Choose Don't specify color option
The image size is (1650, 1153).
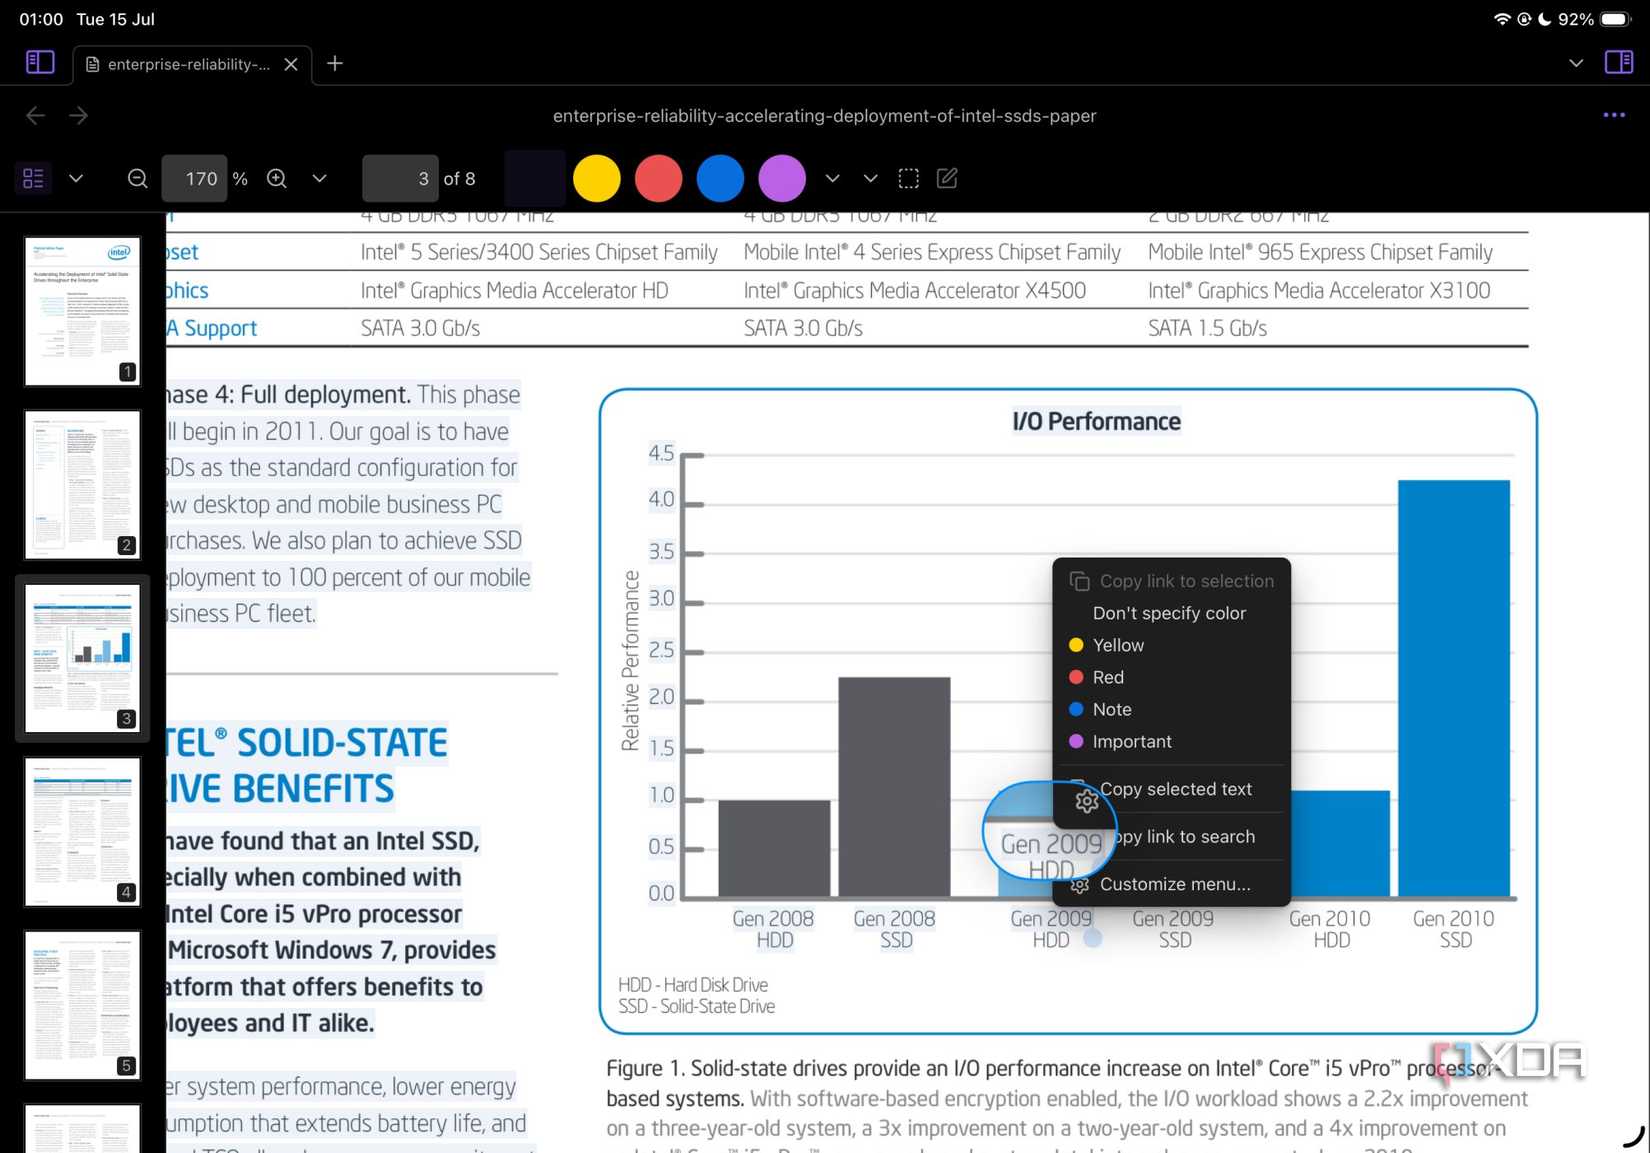click(x=1169, y=613)
